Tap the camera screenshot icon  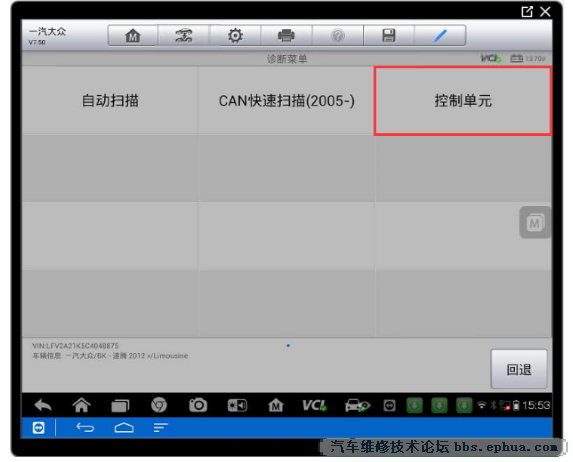(198, 405)
